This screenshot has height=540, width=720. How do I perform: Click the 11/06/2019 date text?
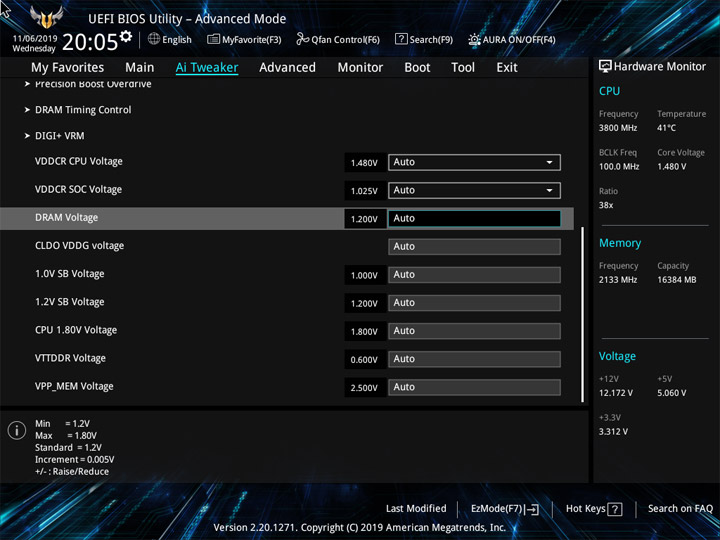point(35,39)
